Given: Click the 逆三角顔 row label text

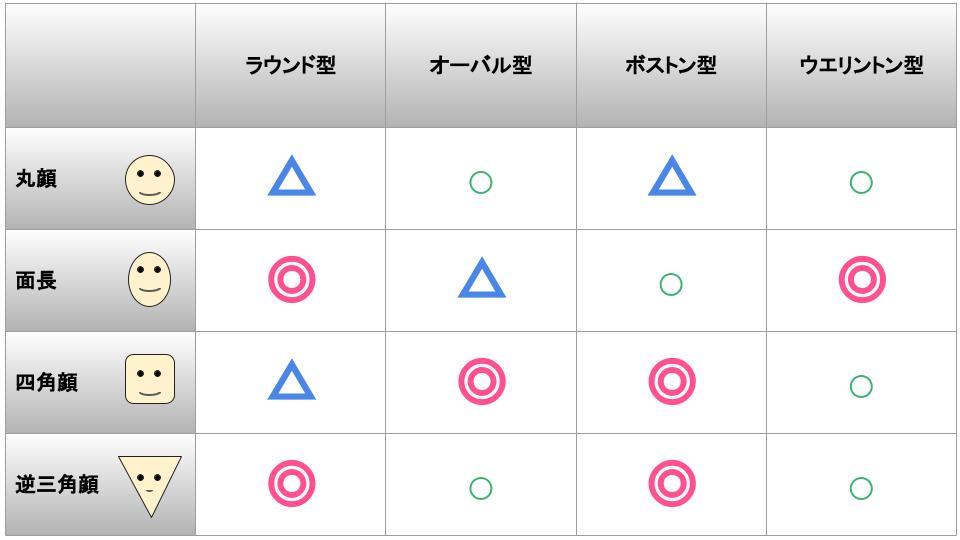Looking at the screenshot, I should point(57,485).
